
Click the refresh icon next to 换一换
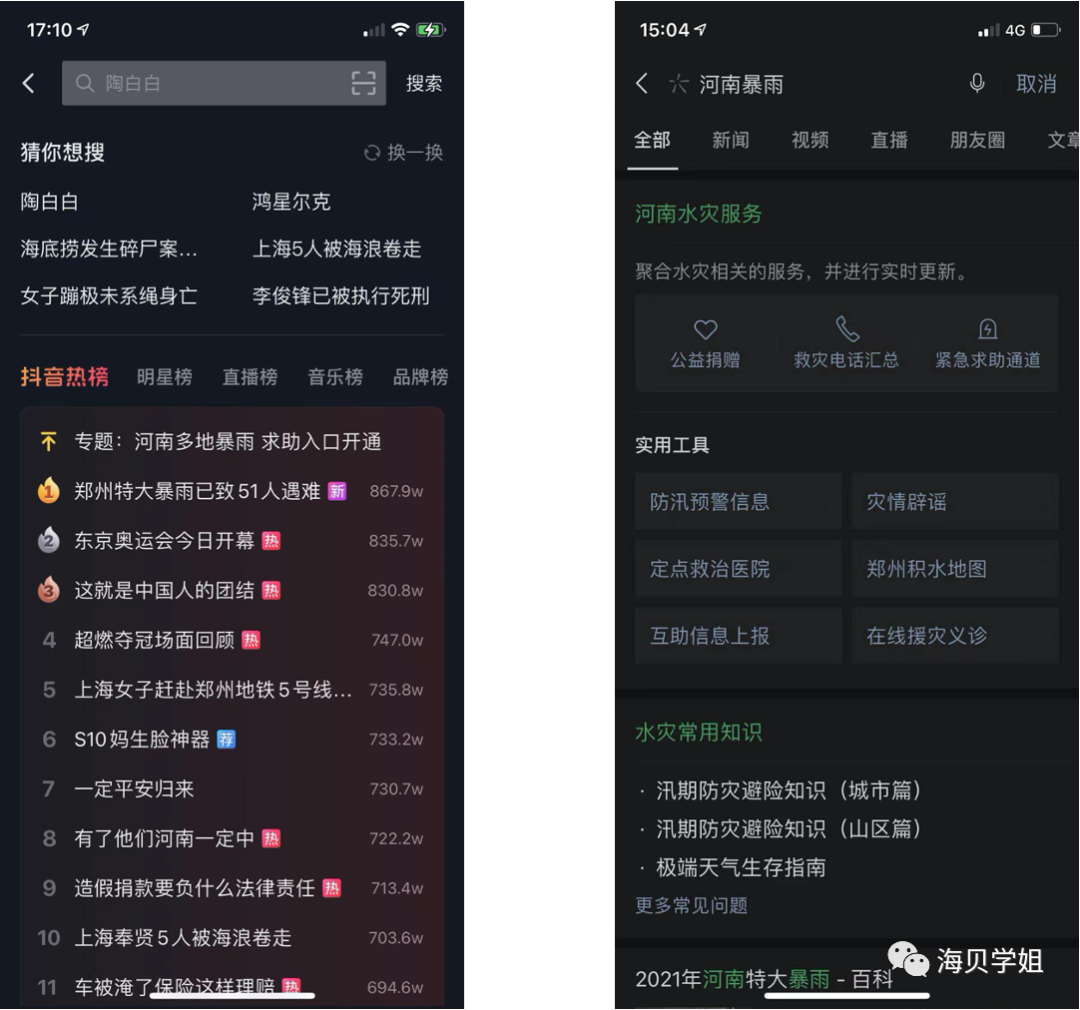(x=372, y=153)
